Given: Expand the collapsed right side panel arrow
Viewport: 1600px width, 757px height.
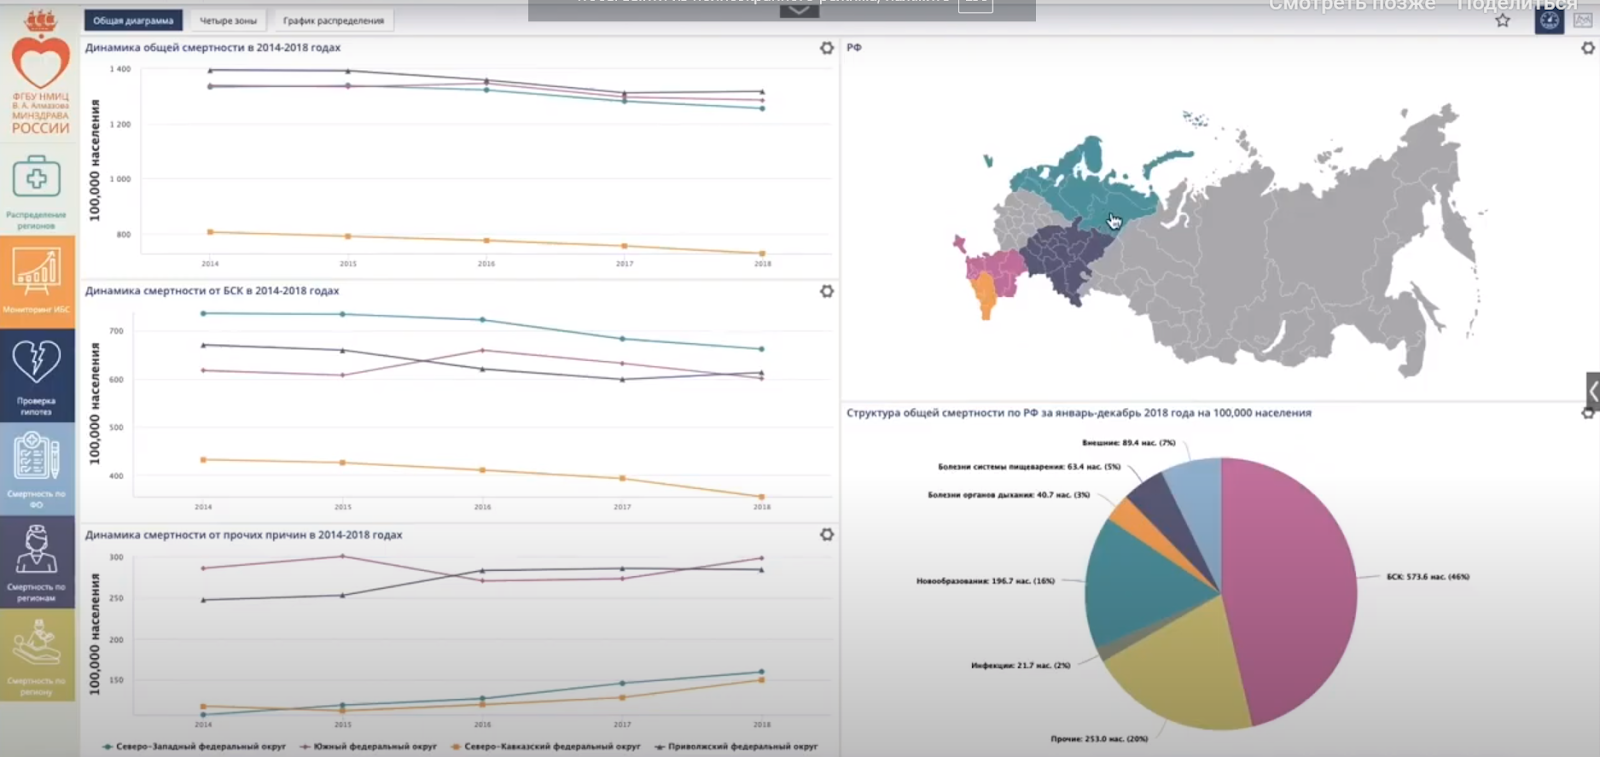Looking at the screenshot, I should (1592, 390).
